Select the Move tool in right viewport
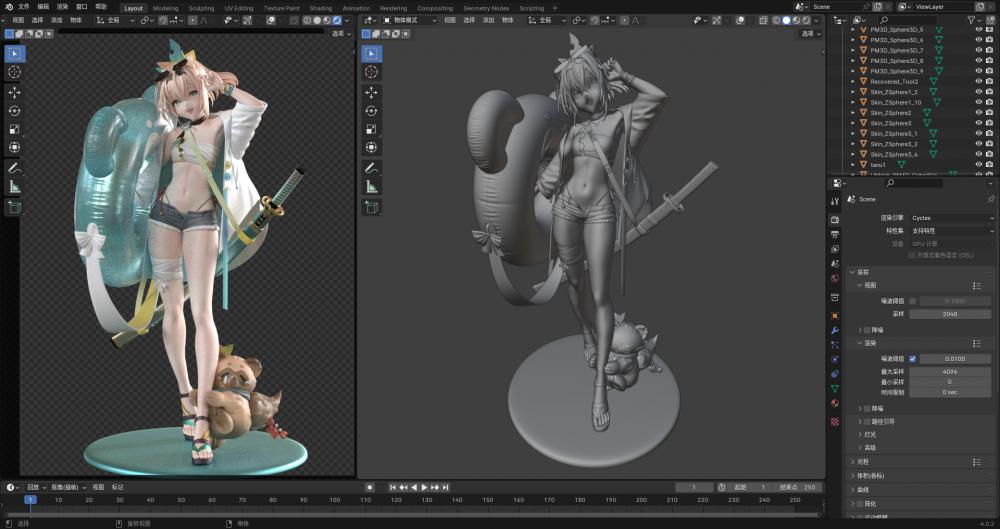This screenshot has height=529, width=1000. tap(372, 93)
